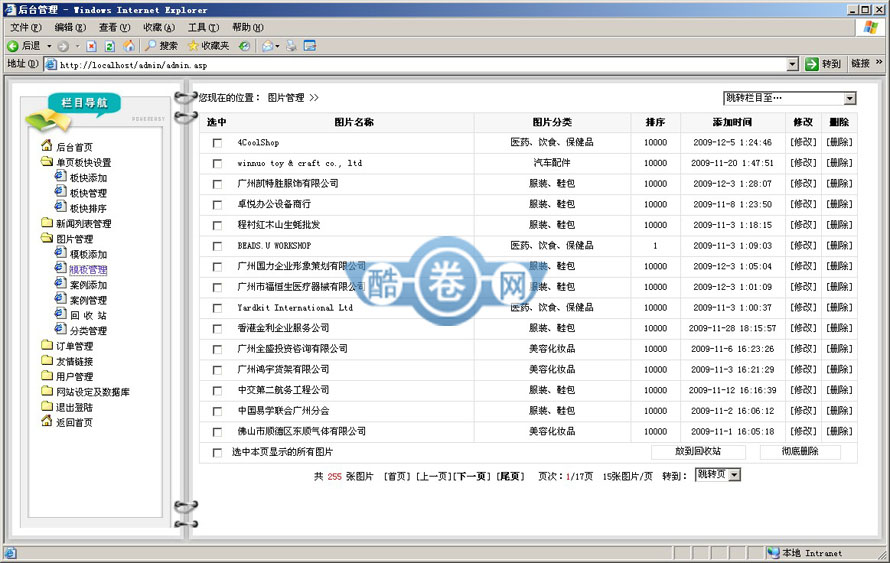Open the address bar dropdown arrow
This screenshot has width=890, height=563.
[x=792, y=65]
